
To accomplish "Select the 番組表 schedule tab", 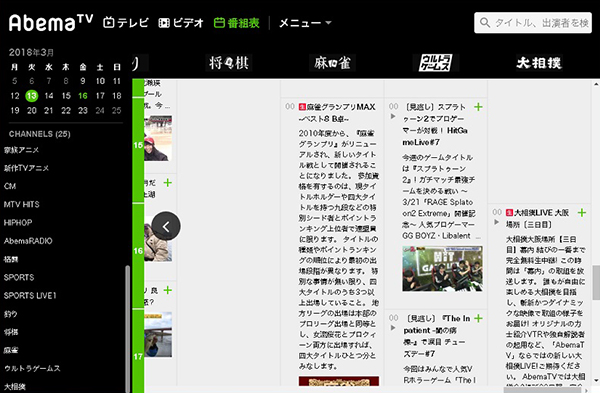I will click(236, 23).
